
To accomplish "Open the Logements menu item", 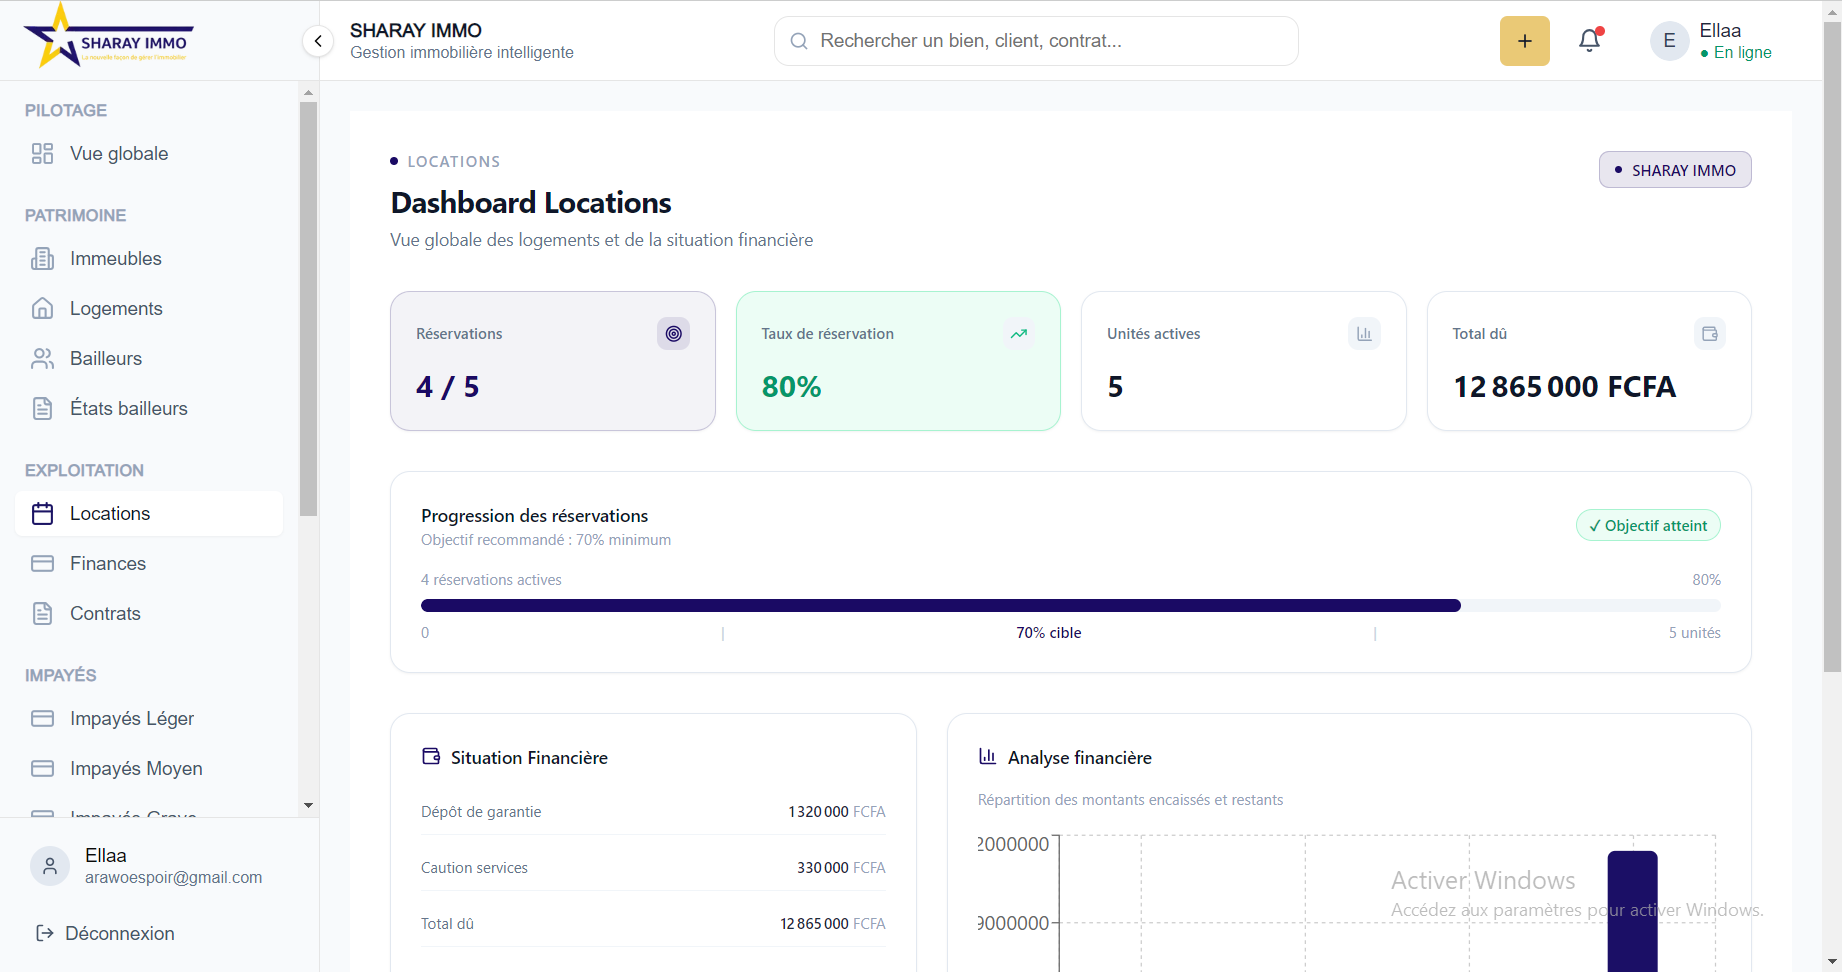I will point(115,309).
